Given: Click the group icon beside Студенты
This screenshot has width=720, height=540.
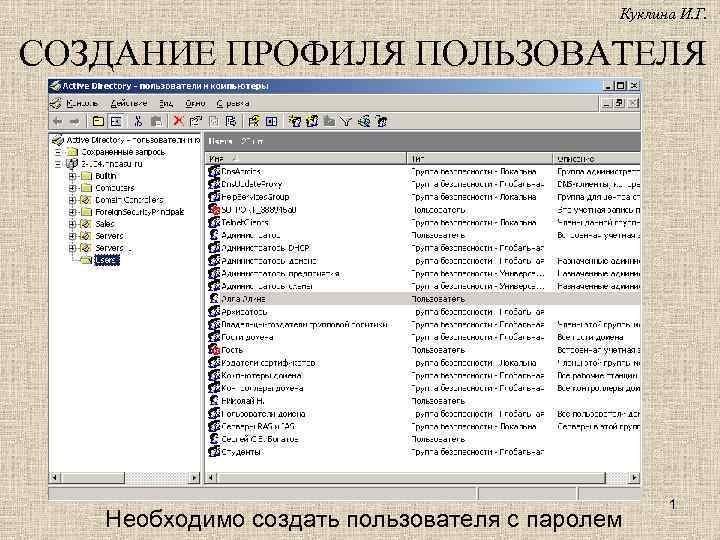Looking at the screenshot, I should [x=214, y=452].
